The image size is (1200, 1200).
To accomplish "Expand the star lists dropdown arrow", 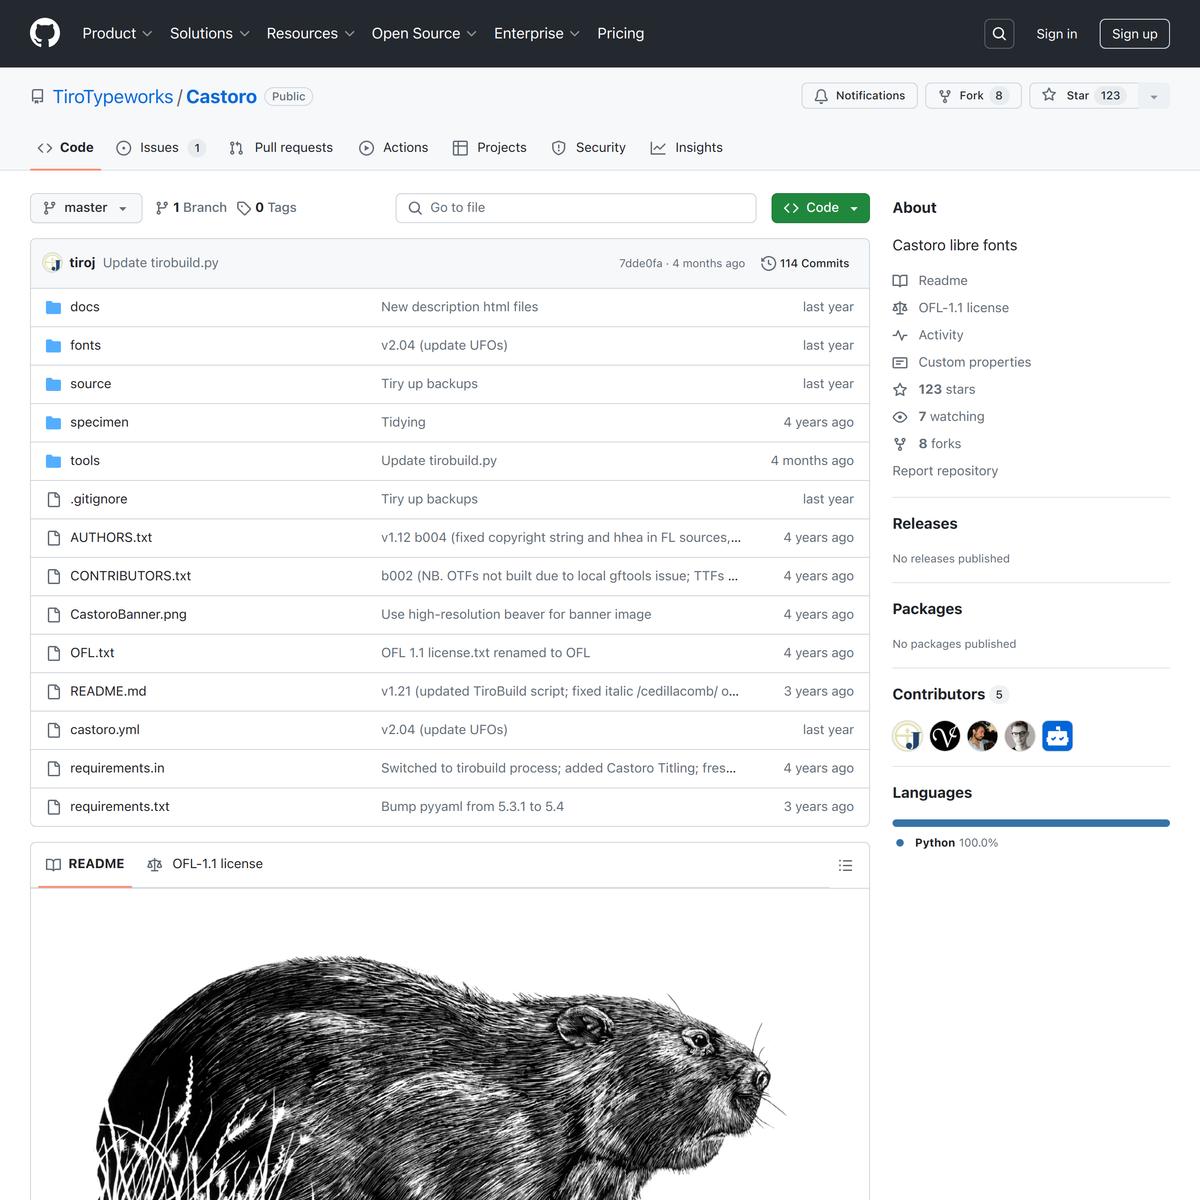I will 1154,97.
